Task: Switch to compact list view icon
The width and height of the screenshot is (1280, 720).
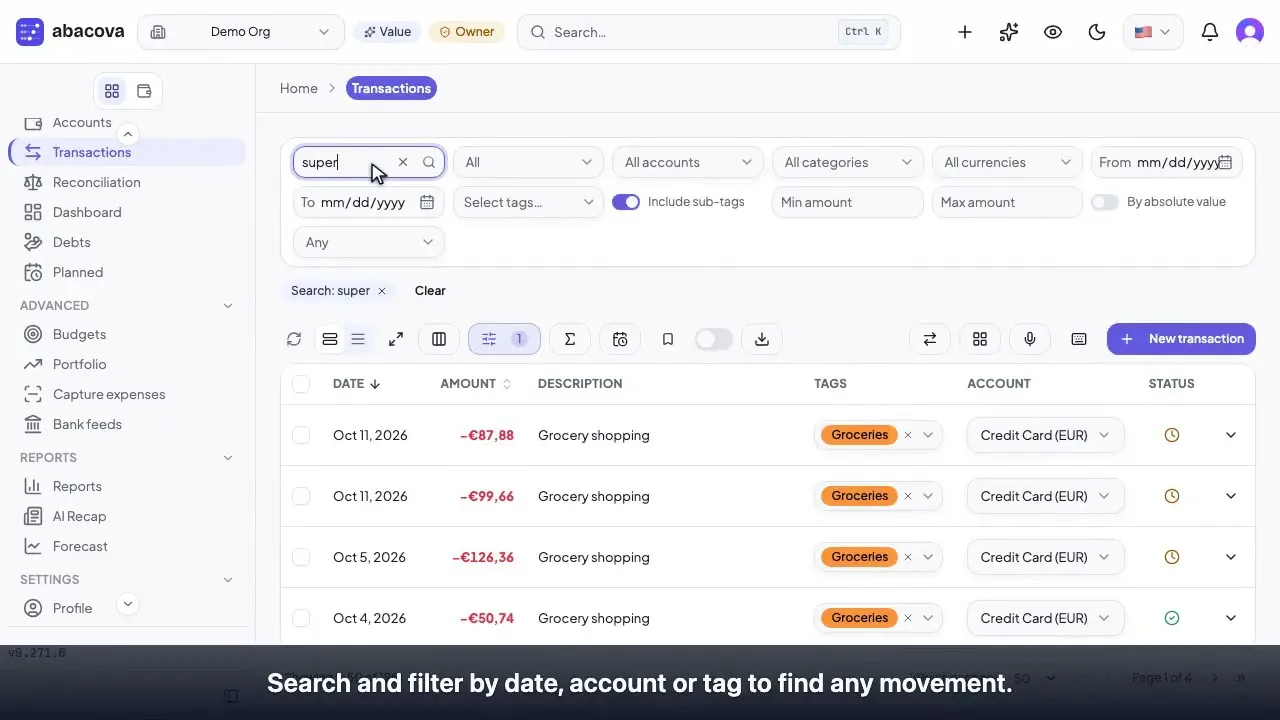Action: click(358, 339)
